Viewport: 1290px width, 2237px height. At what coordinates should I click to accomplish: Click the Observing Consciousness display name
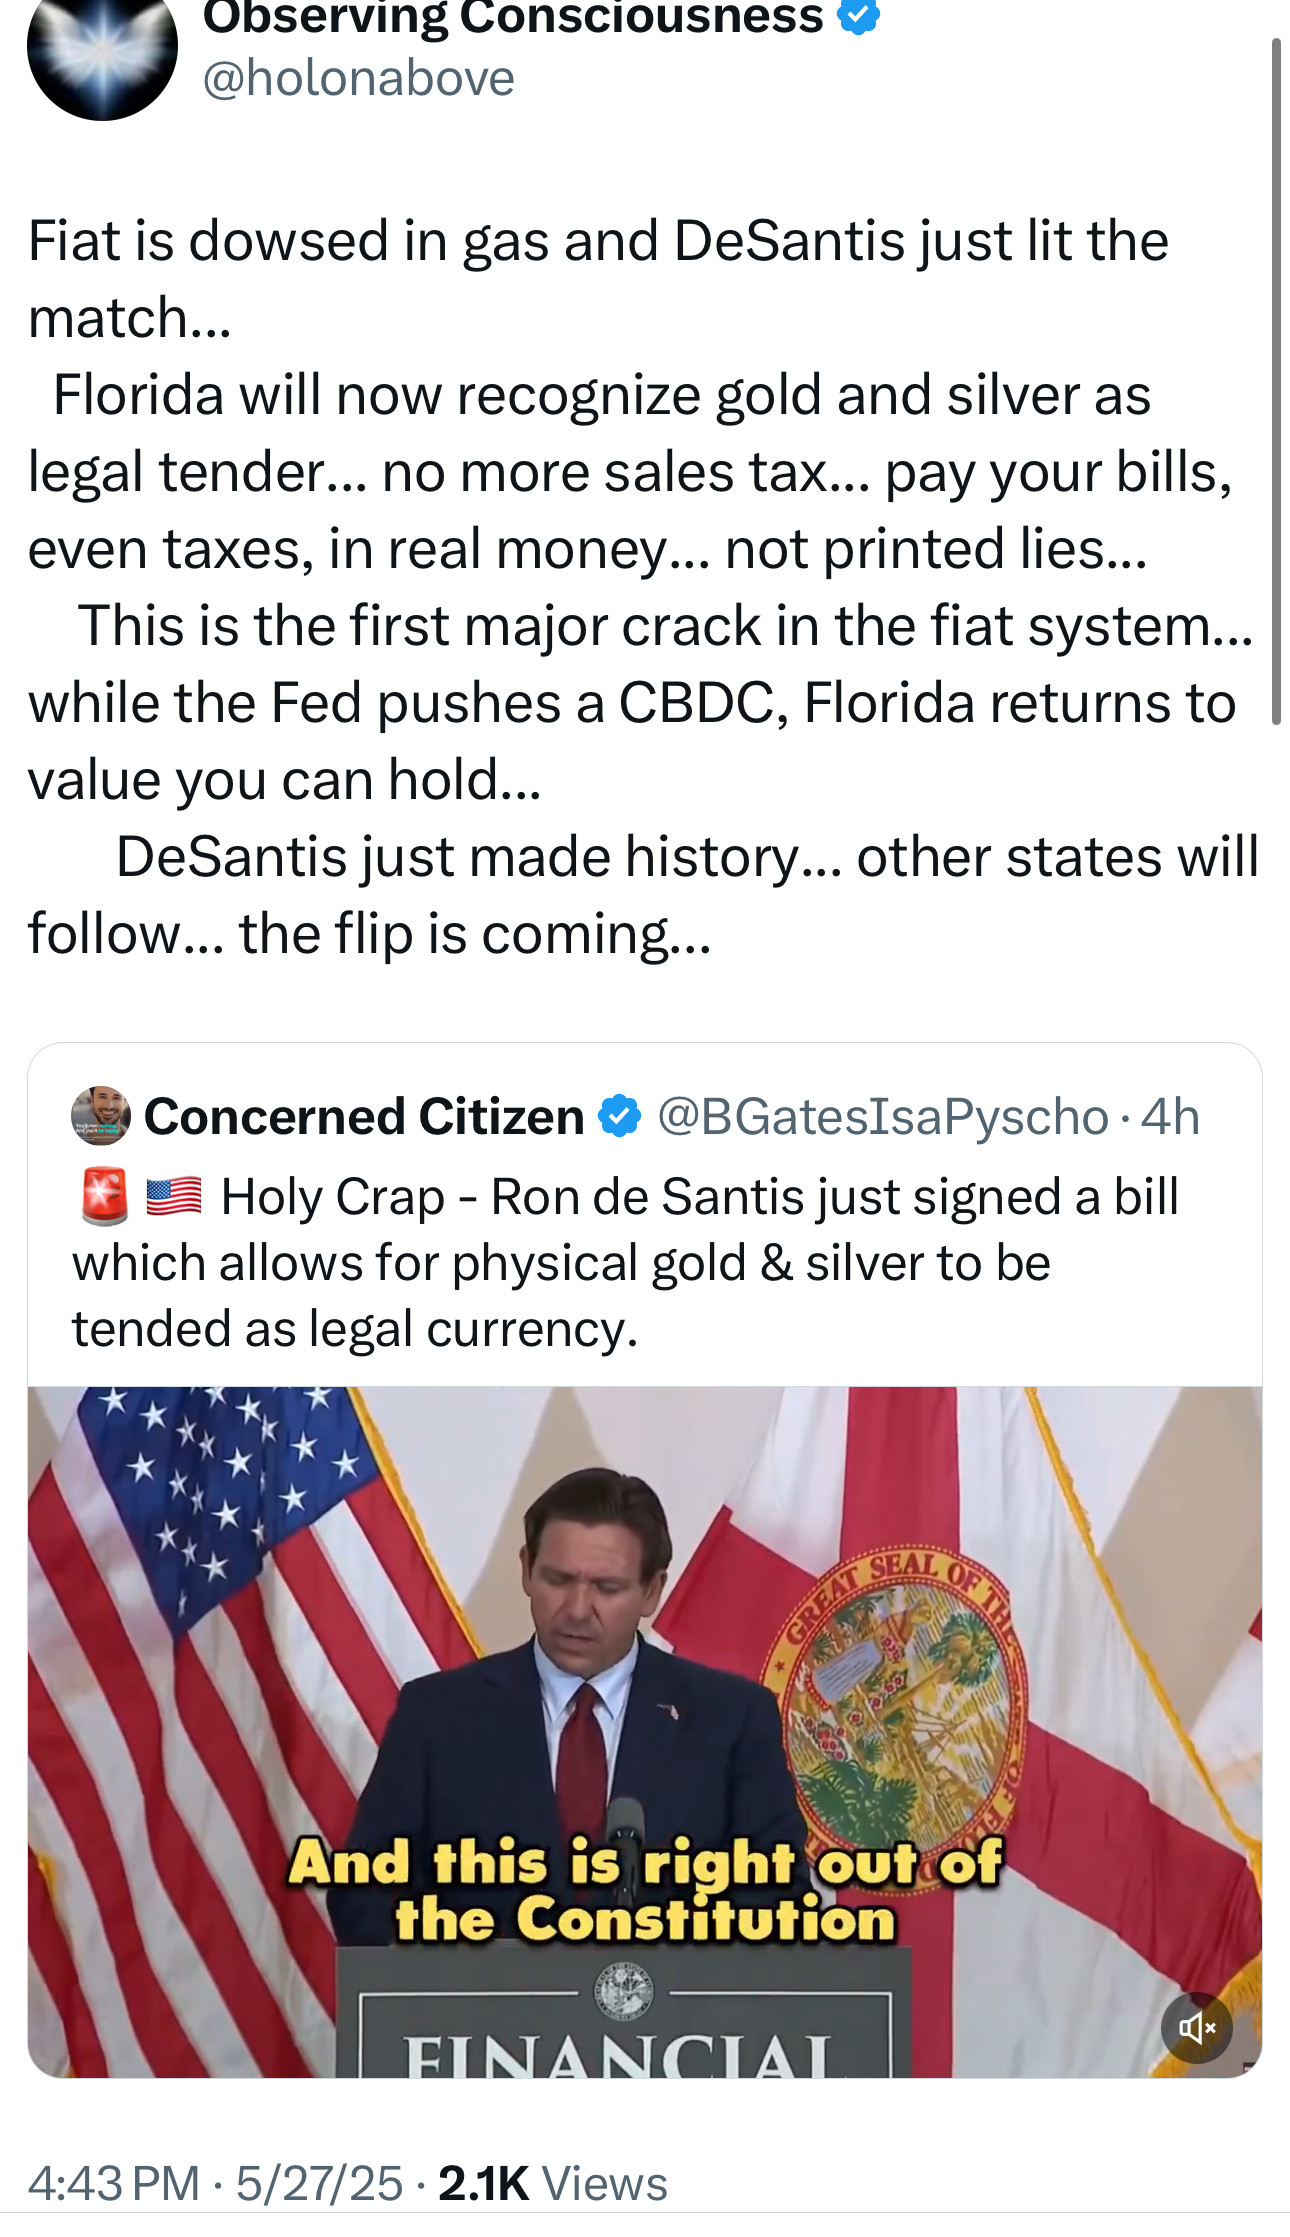512,16
